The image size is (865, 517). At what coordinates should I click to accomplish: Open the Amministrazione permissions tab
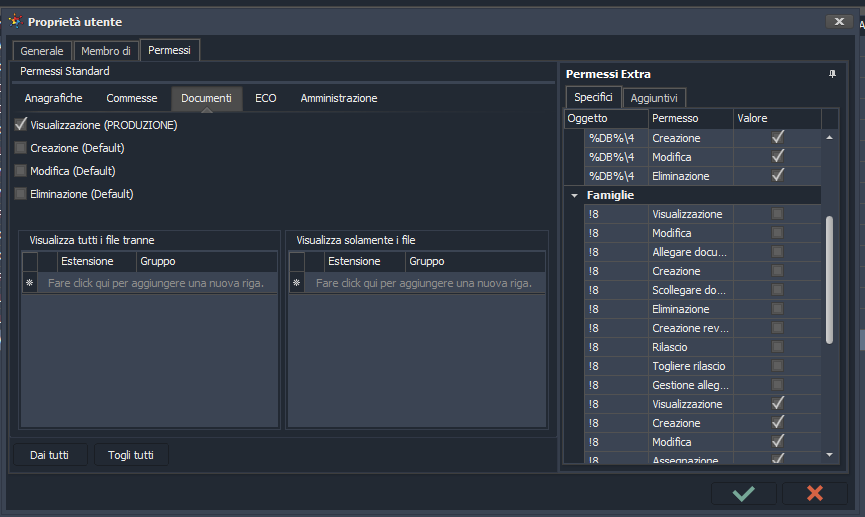339,98
